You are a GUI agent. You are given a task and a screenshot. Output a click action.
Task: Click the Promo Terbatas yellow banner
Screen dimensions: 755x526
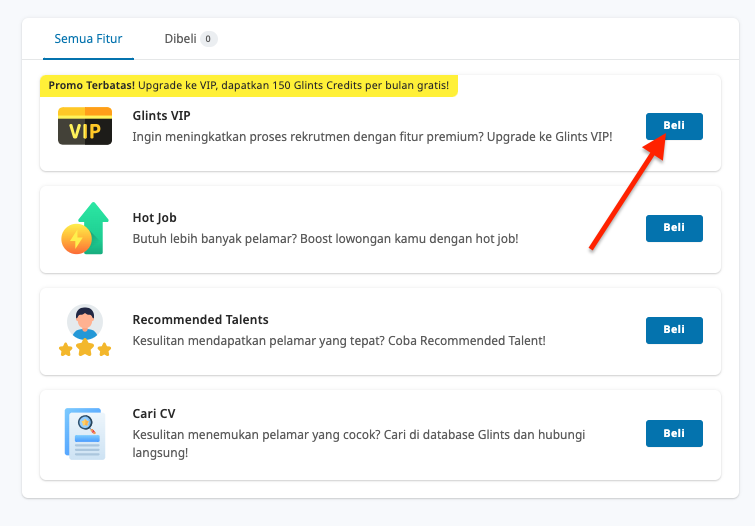click(x=248, y=86)
